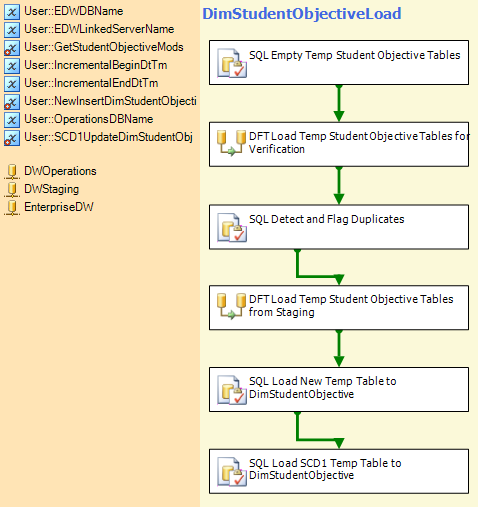This screenshot has height=507, width=478.
Task: Select the EnterpriseDW connection icon
Action: click(12, 207)
